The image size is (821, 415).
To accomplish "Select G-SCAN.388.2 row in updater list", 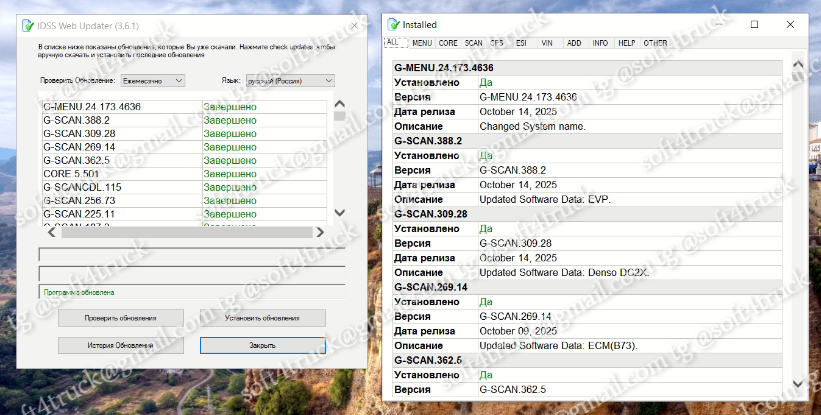I will (x=184, y=120).
